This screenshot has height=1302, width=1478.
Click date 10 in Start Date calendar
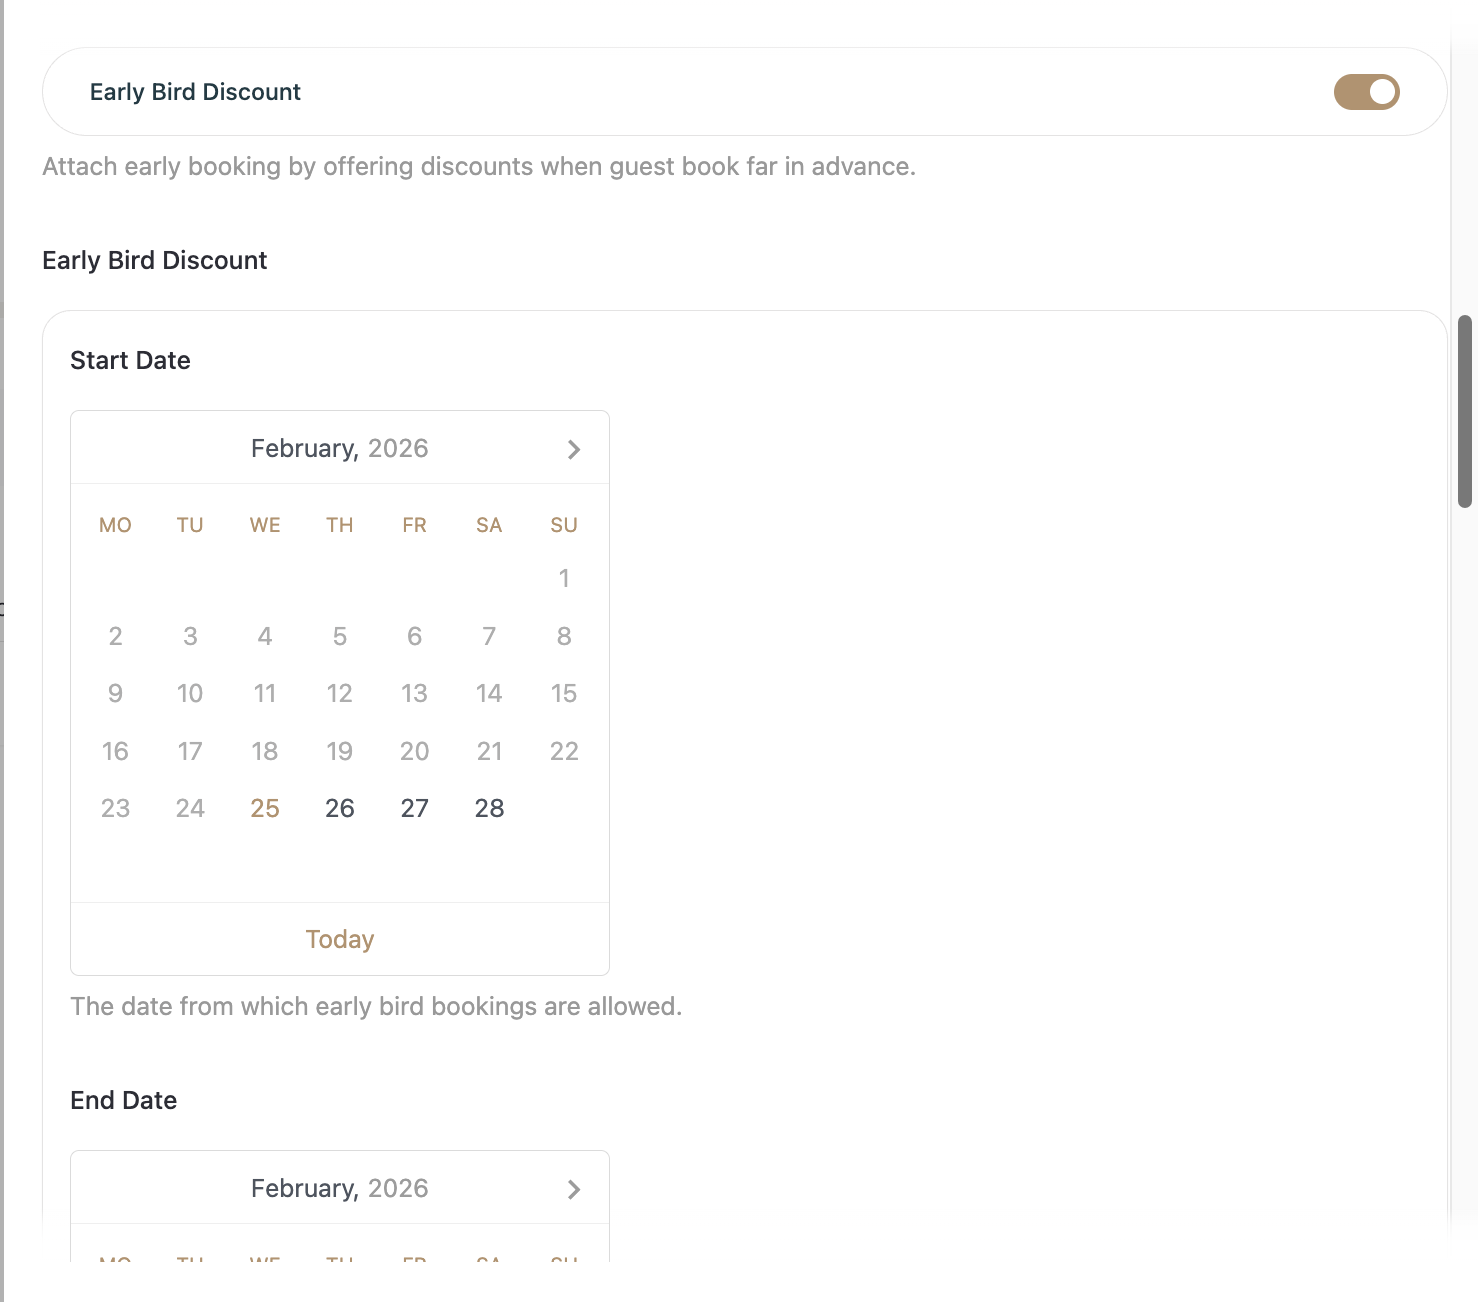click(x=190, y=693)
